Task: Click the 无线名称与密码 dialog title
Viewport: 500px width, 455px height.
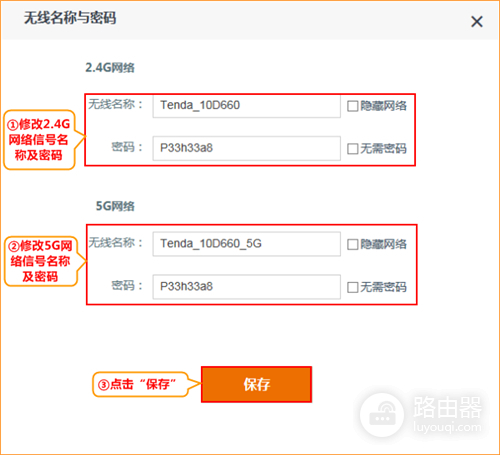Action: tap(70, 18)
